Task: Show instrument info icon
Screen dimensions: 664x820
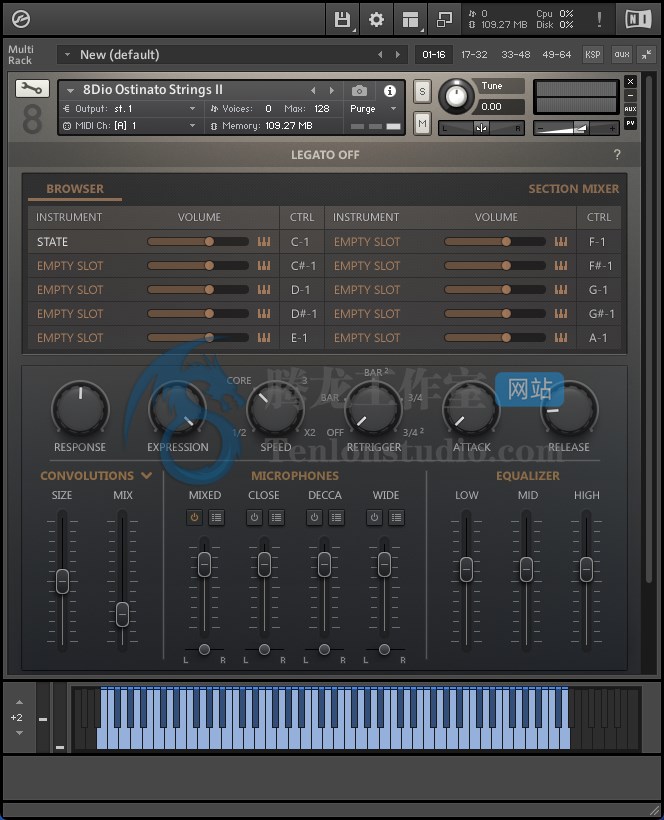Action: [x=390, y=91]
